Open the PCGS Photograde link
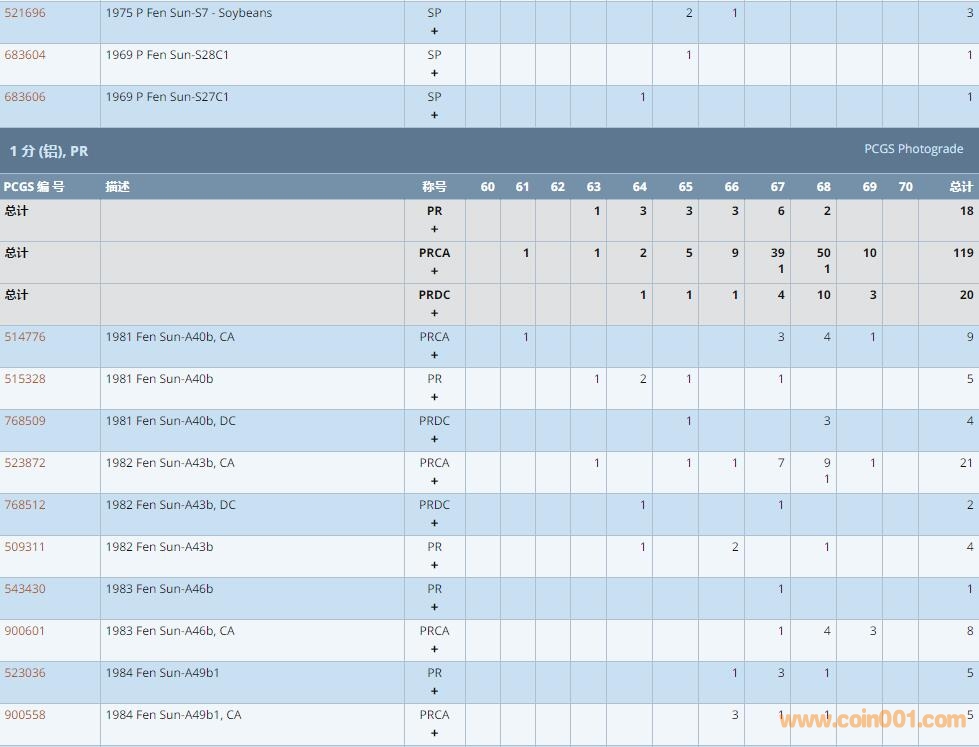979x747 pixels. (x=913, y=149)
